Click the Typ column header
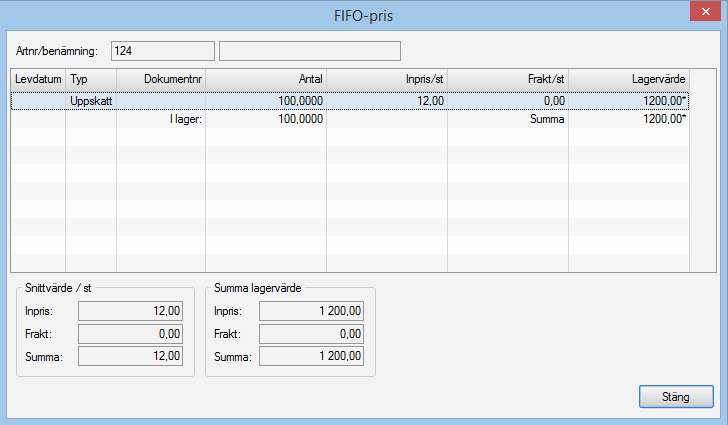This screenshot has width=728, height=425. pos(90,77)
